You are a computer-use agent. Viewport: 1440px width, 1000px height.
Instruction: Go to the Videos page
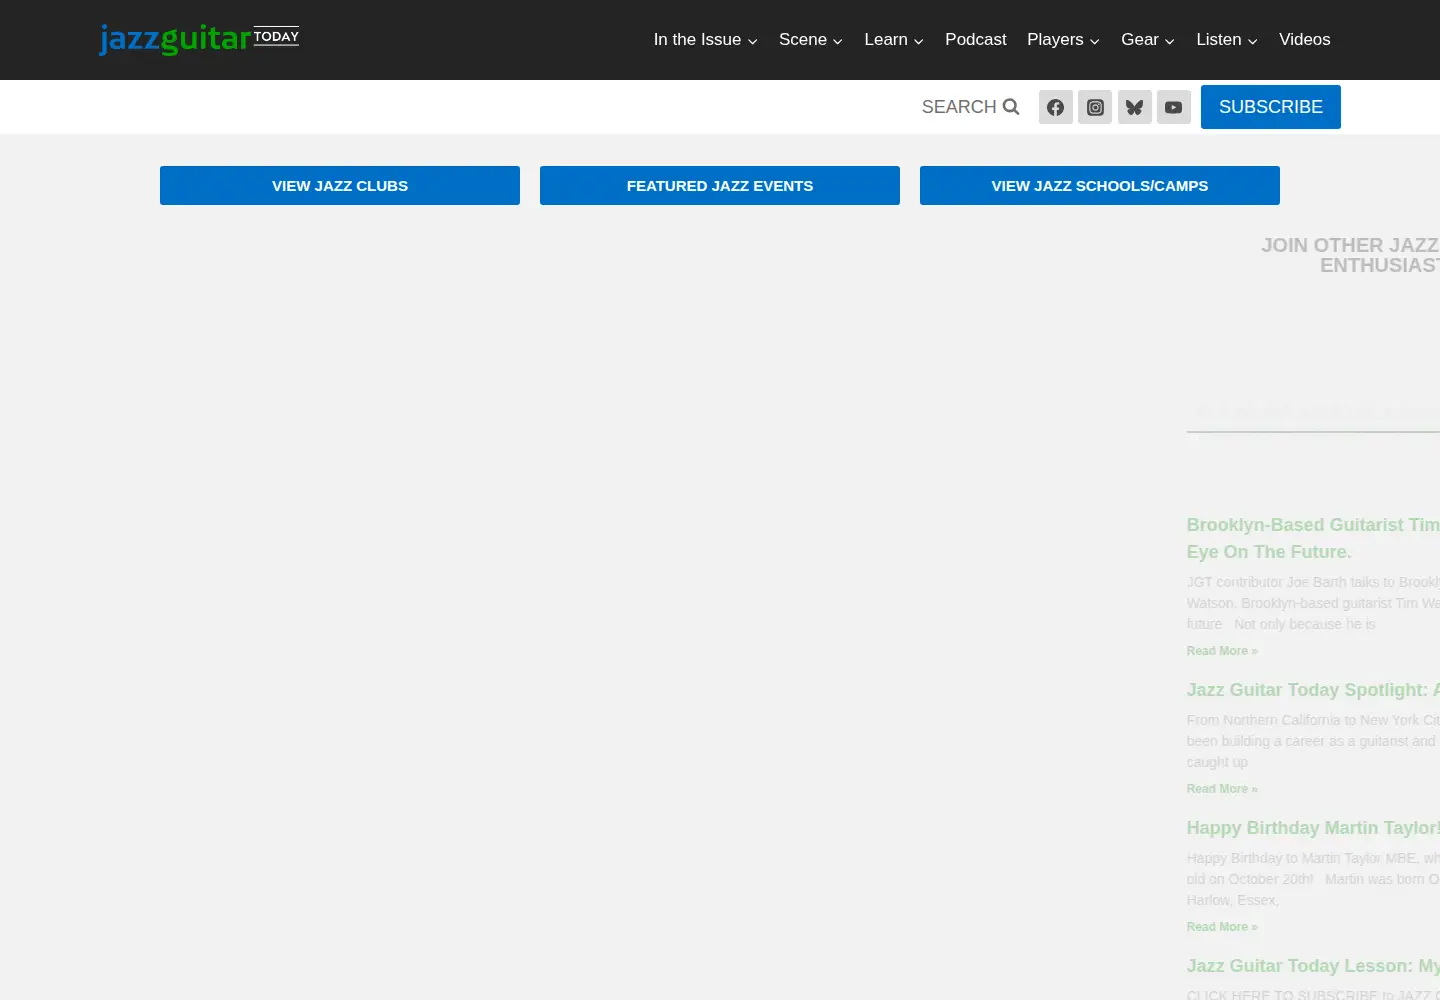(x=1305, y=40)
